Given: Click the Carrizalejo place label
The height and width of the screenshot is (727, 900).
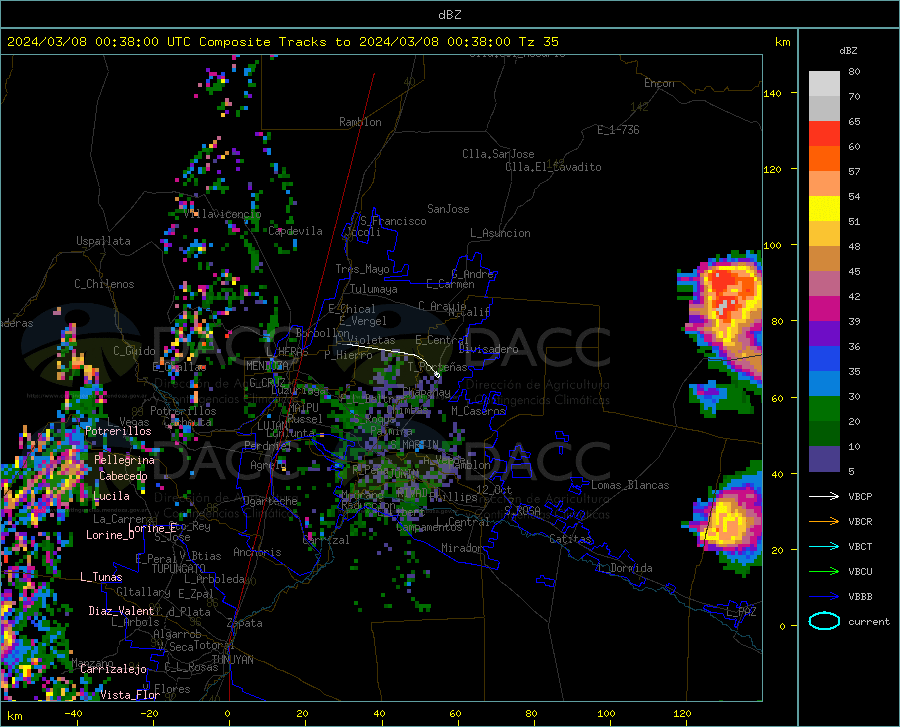Looking at the screenshot, I should coord(113,669).
